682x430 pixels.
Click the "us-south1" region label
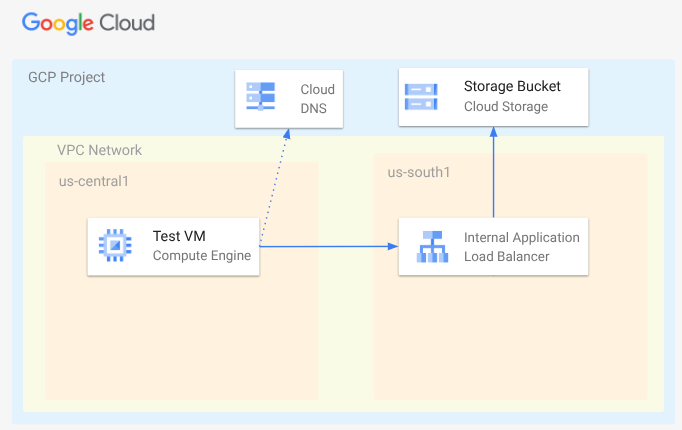[419, 172]
